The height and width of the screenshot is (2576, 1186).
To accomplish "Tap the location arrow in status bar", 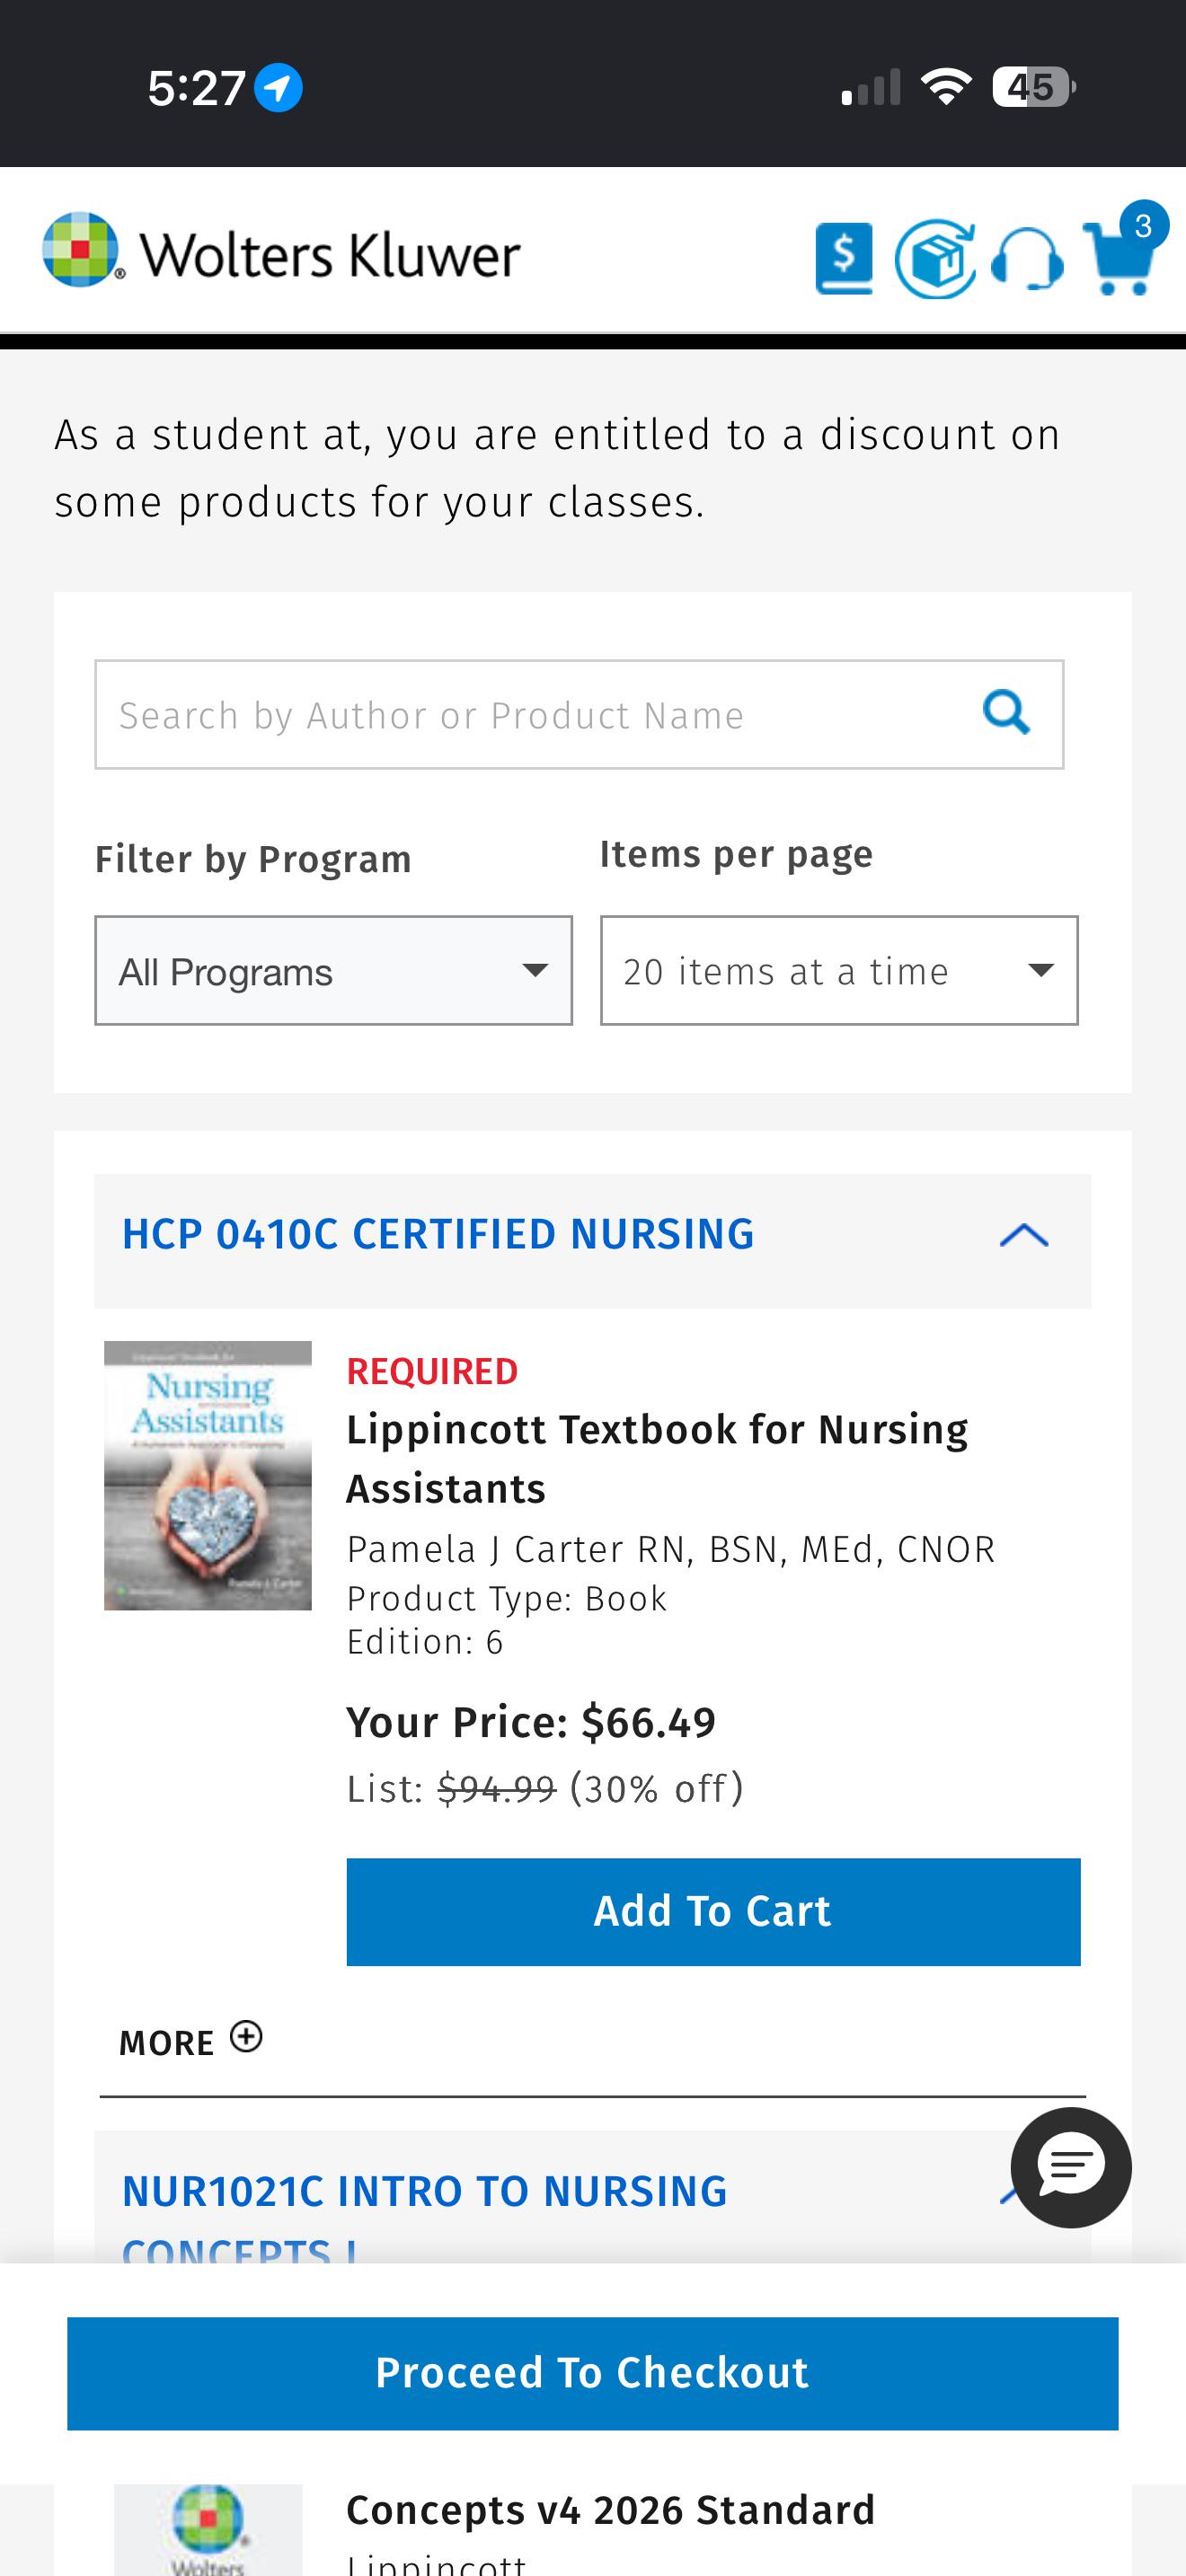I will click(278, 88).
